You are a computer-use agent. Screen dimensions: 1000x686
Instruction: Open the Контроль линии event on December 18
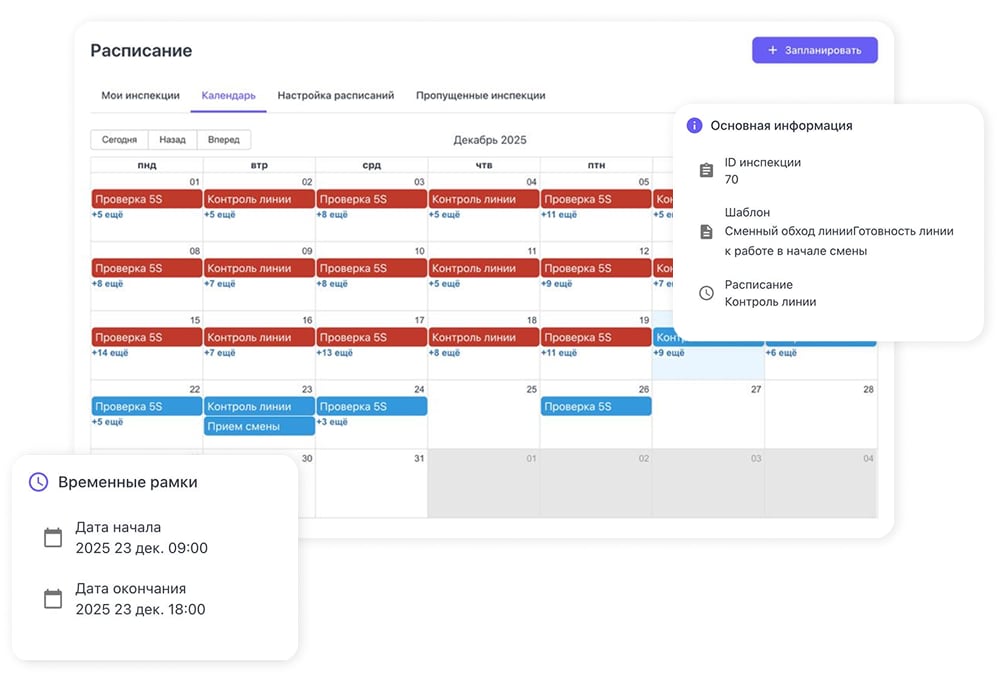(x=483, y=337)
